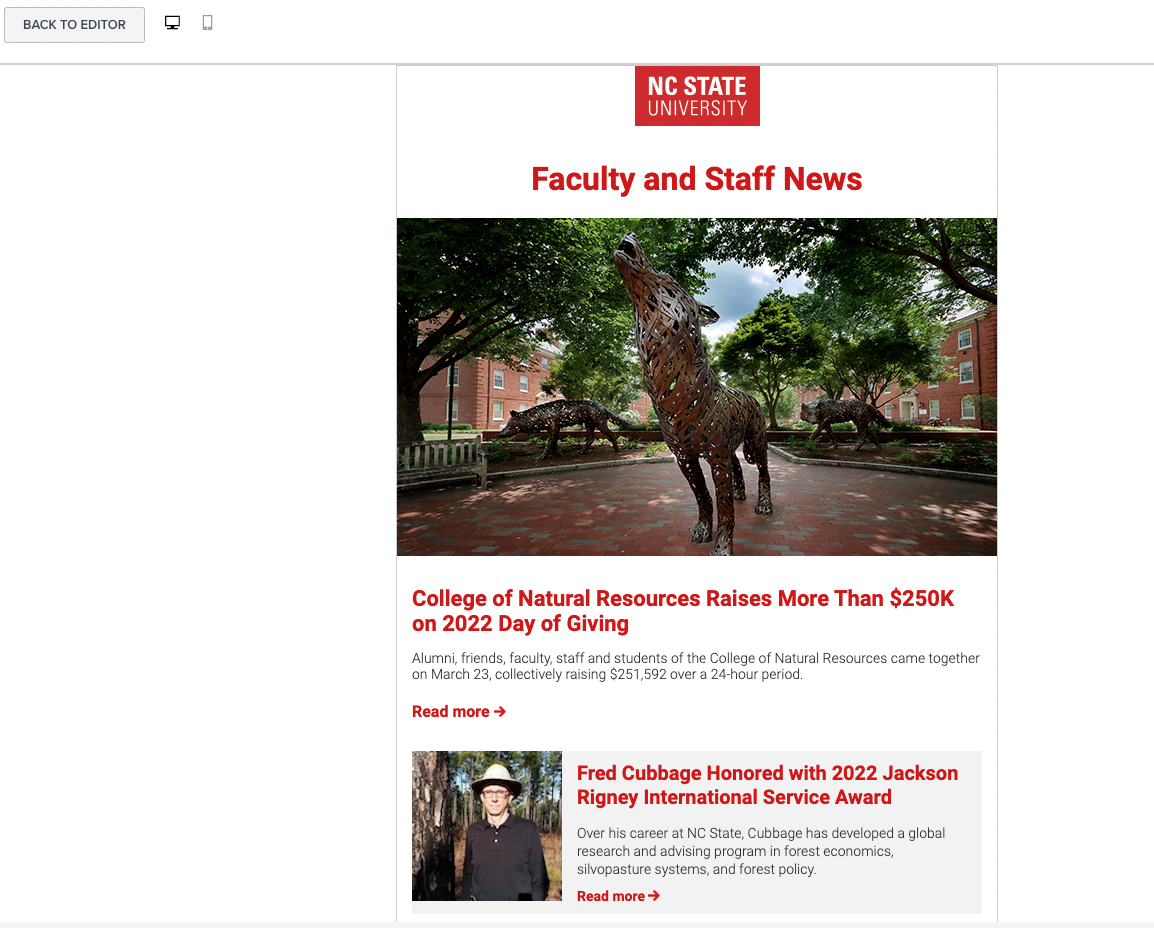Open the Faculty and Staff News heading link
The height and width of the screenshot is (928, 1154).
point(696,179)
